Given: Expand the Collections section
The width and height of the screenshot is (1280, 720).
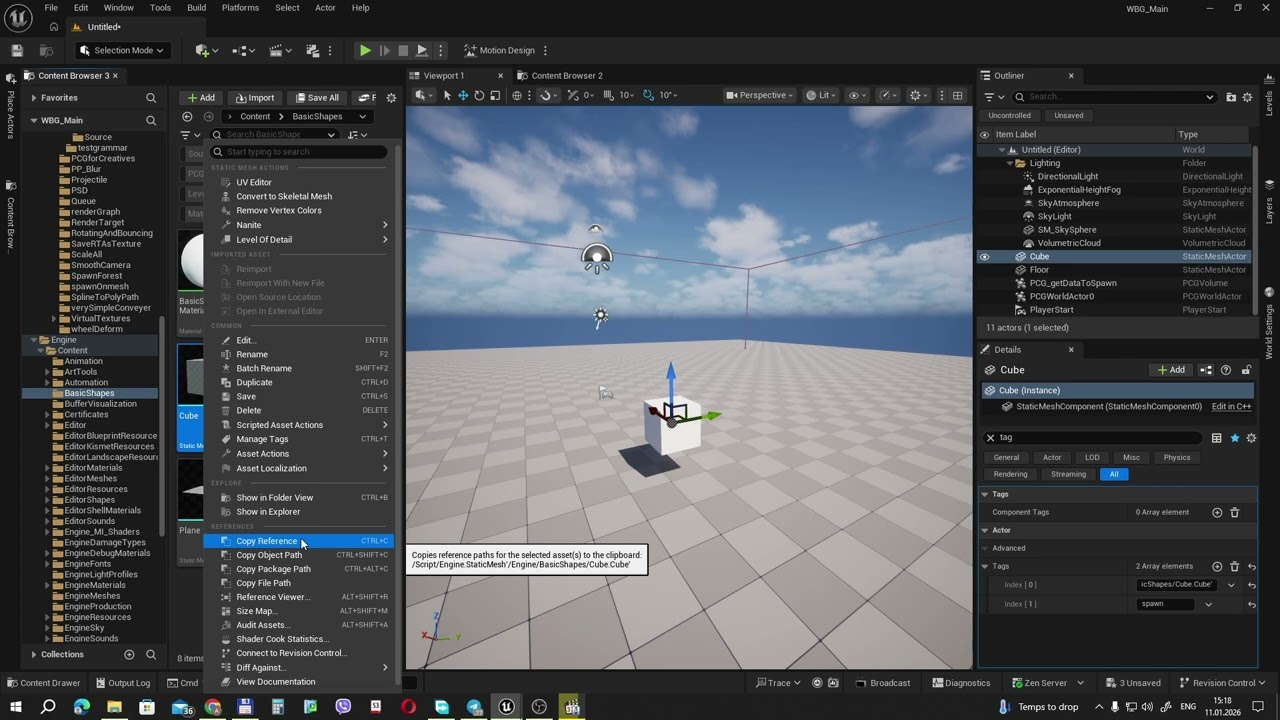Looking at the screenshot, I should point(34,654).
